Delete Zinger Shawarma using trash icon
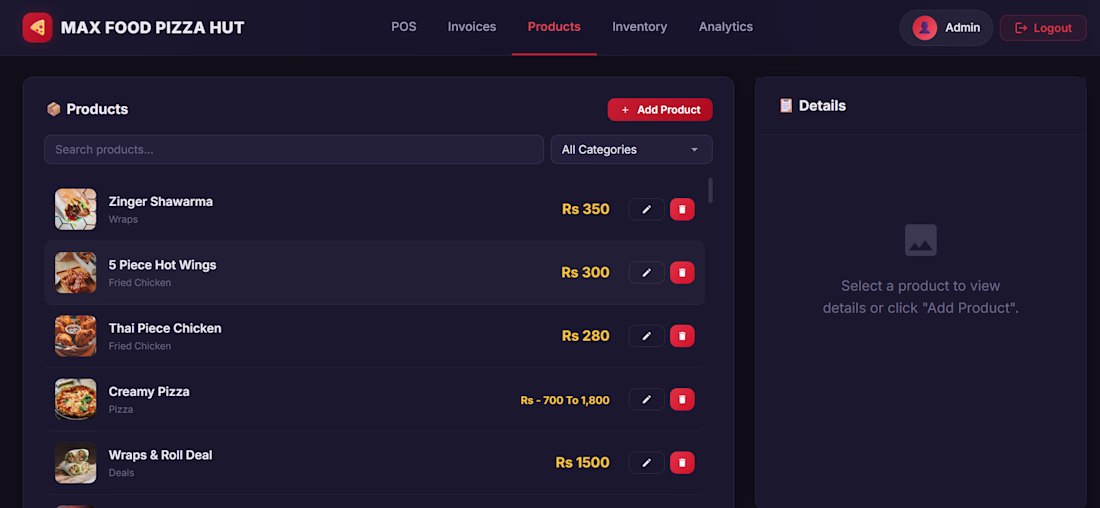Viewport: 1100px width, 508px height. coord(682,209)
